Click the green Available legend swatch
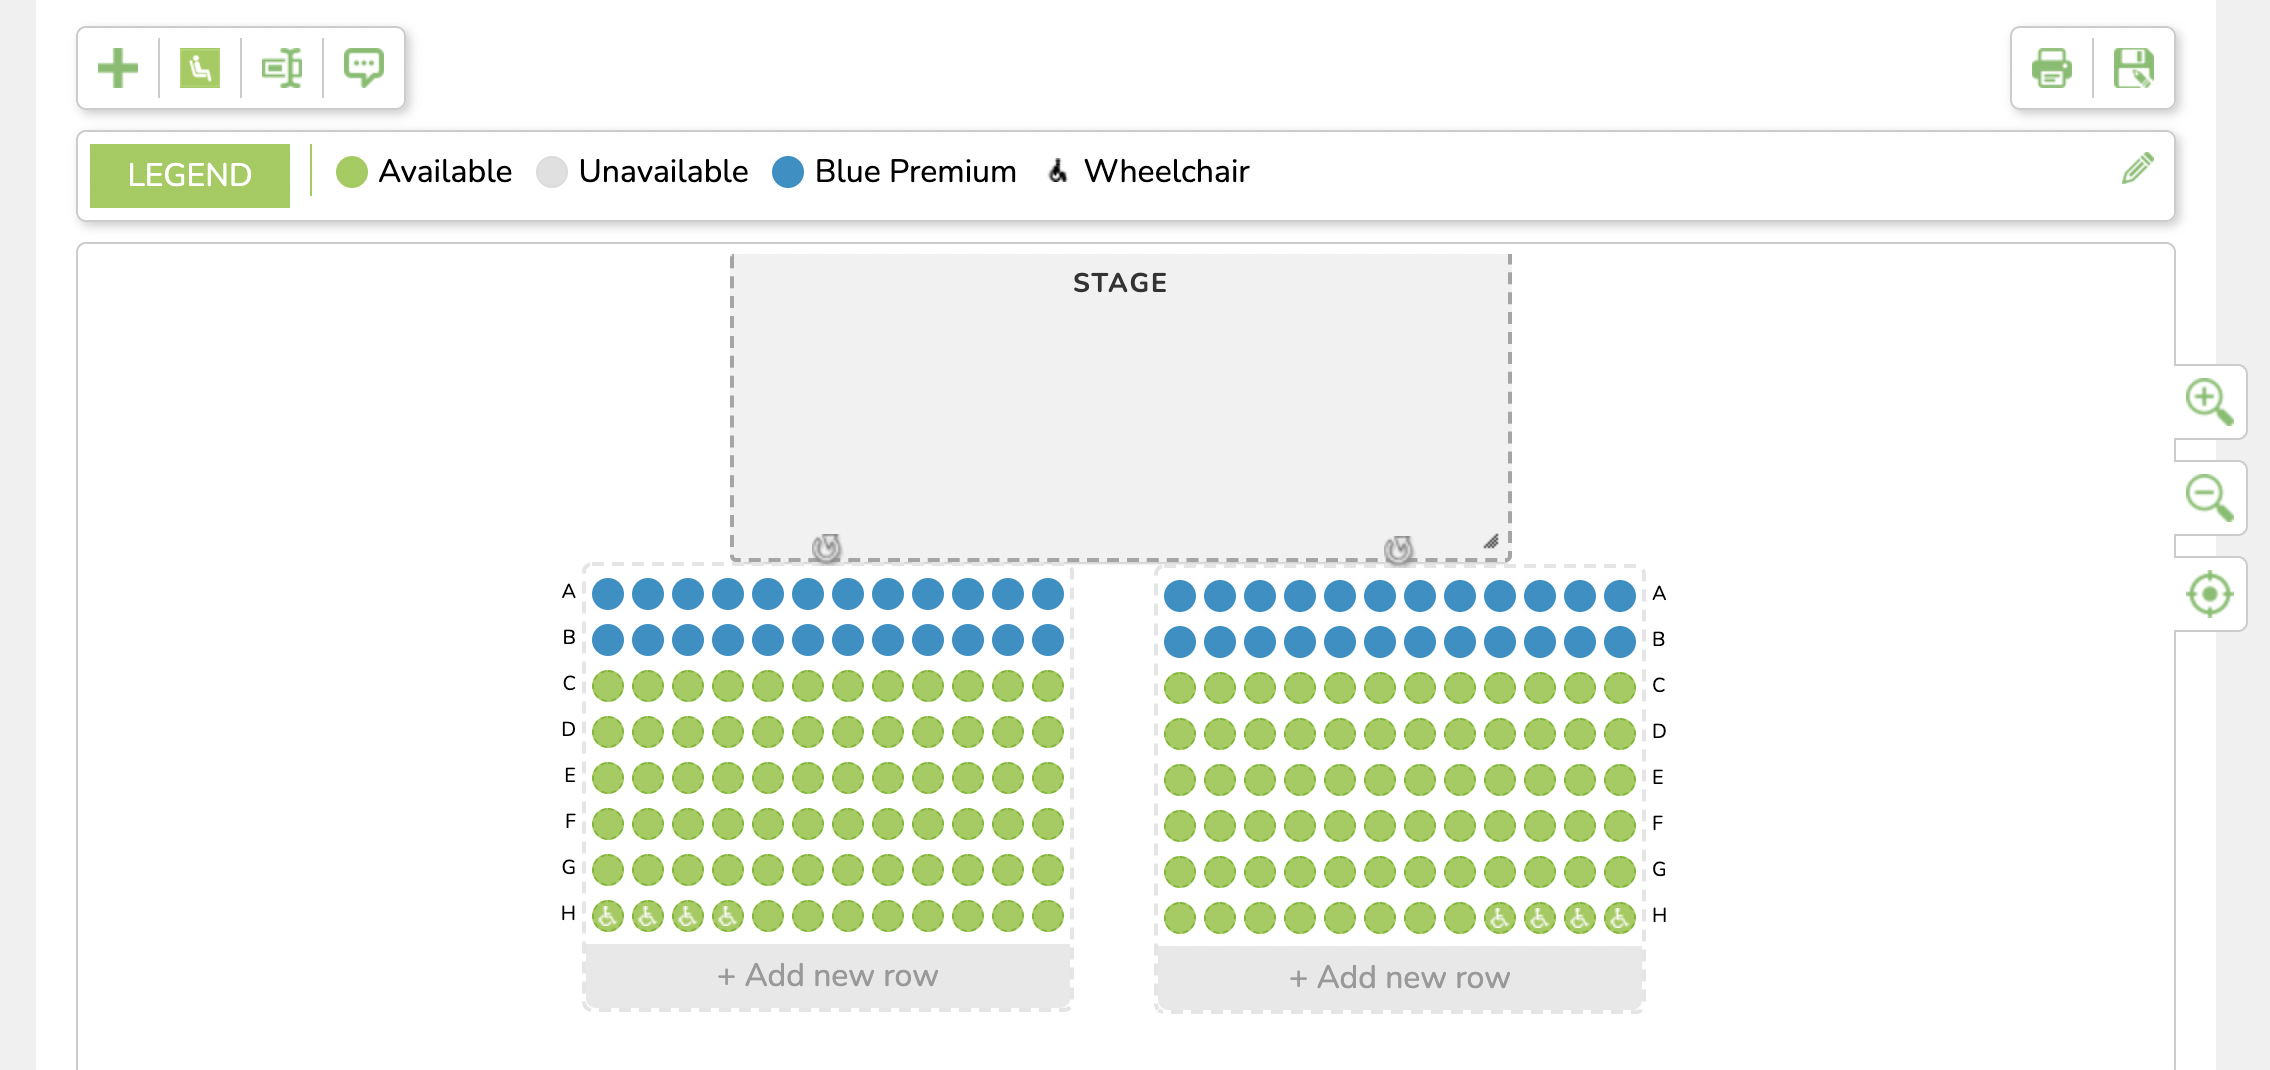 [352, 172]
